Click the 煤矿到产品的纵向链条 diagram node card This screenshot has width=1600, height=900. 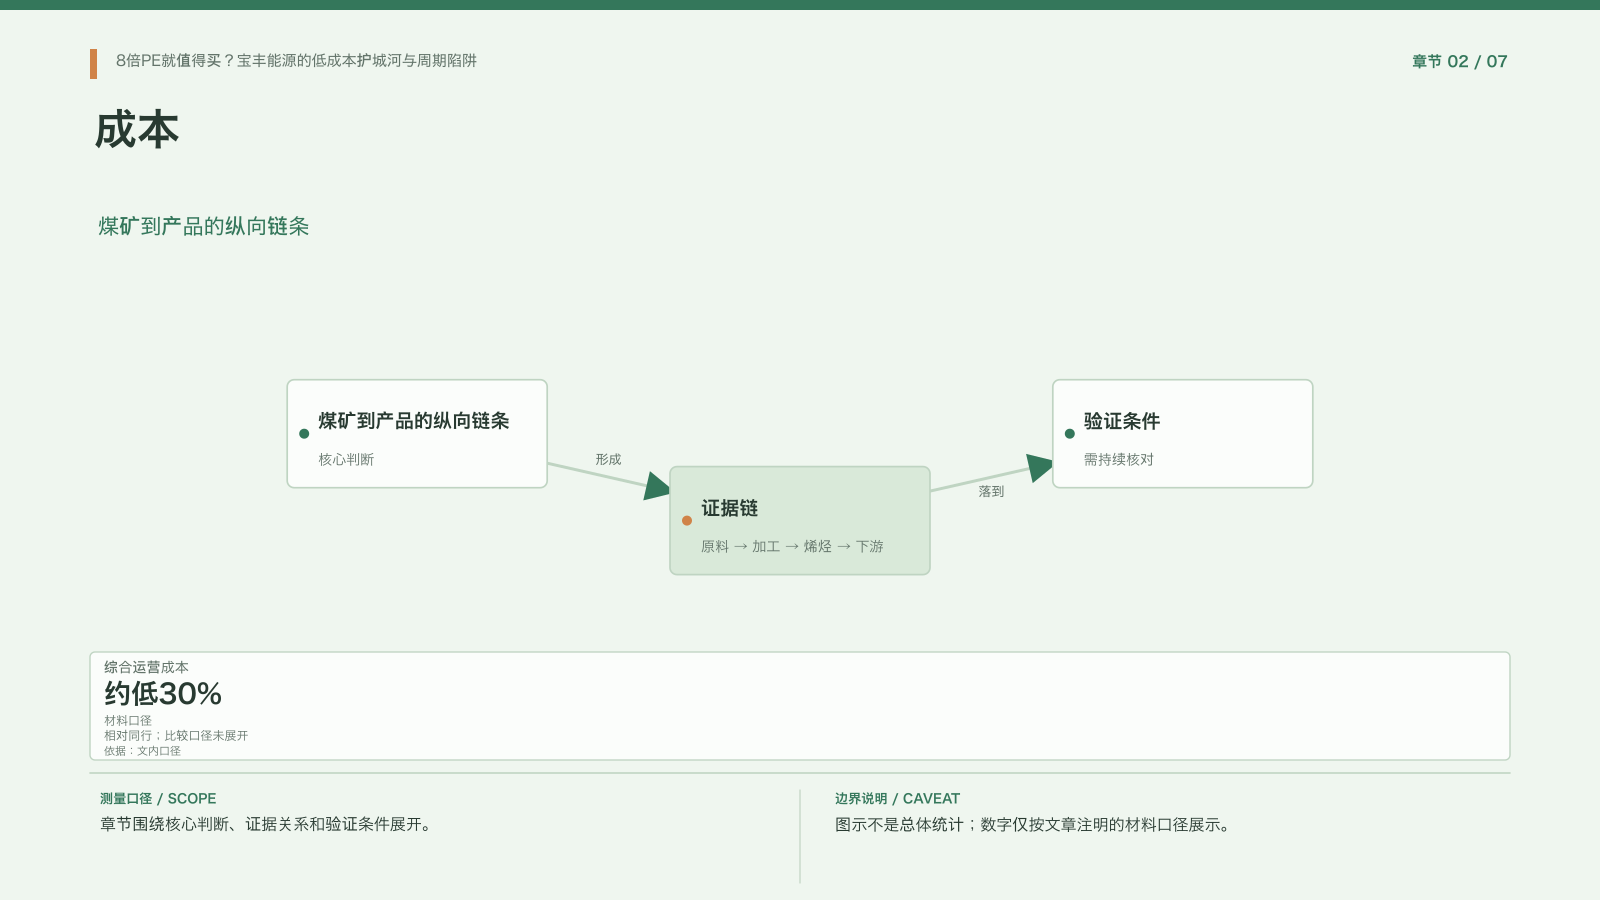417,434
